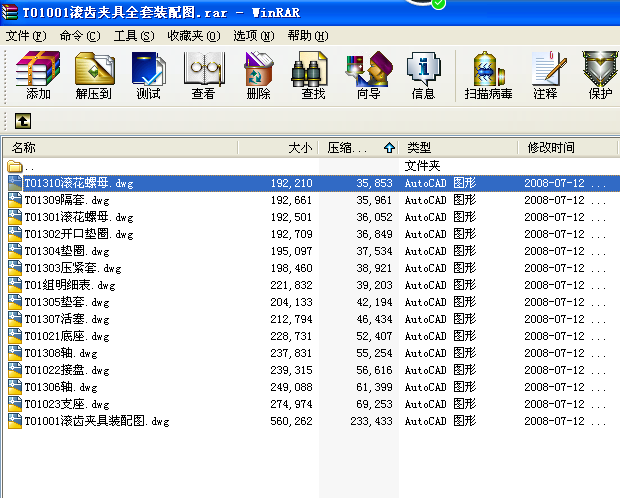The image size is (620, 498).
Task: Open the 命令(C) menu
Action: click(80, 36)
